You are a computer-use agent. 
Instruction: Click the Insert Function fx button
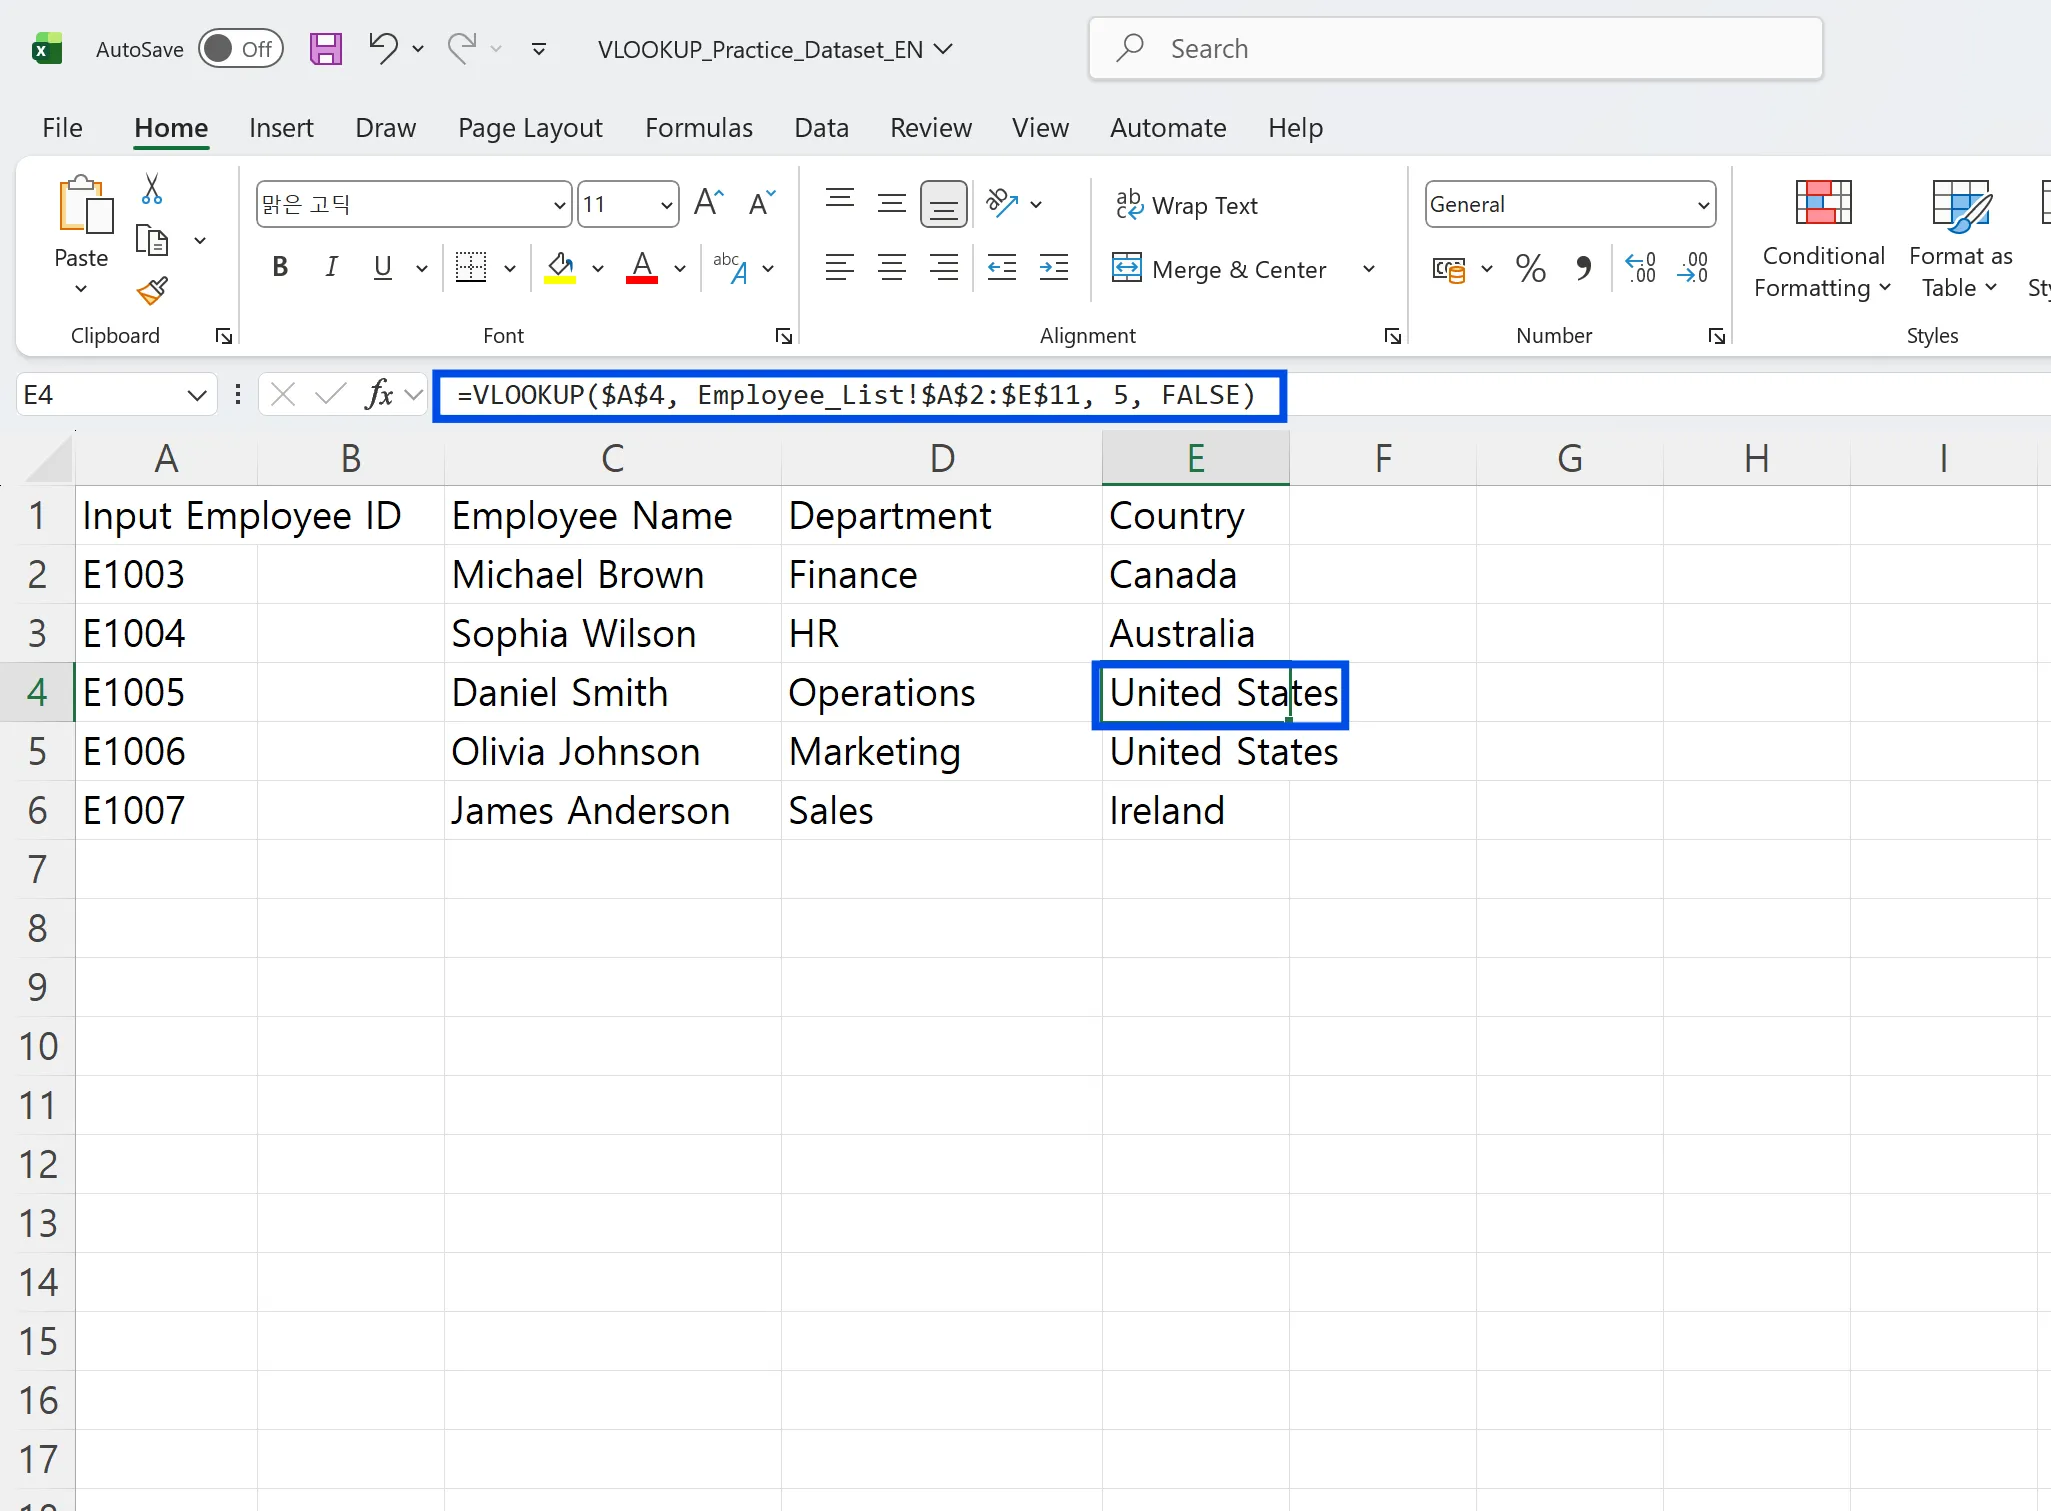pyautogui.click(x=381, y=394)
